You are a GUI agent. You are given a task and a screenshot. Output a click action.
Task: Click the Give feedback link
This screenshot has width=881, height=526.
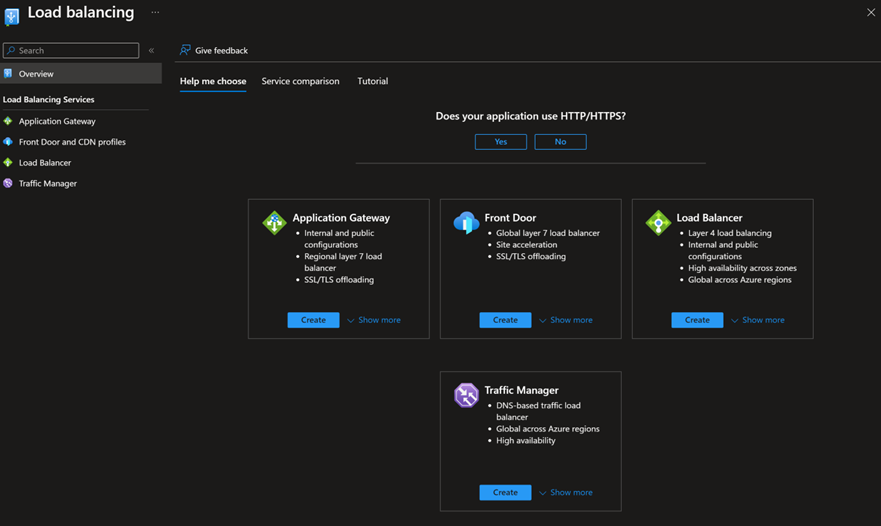tap(221, 51)
